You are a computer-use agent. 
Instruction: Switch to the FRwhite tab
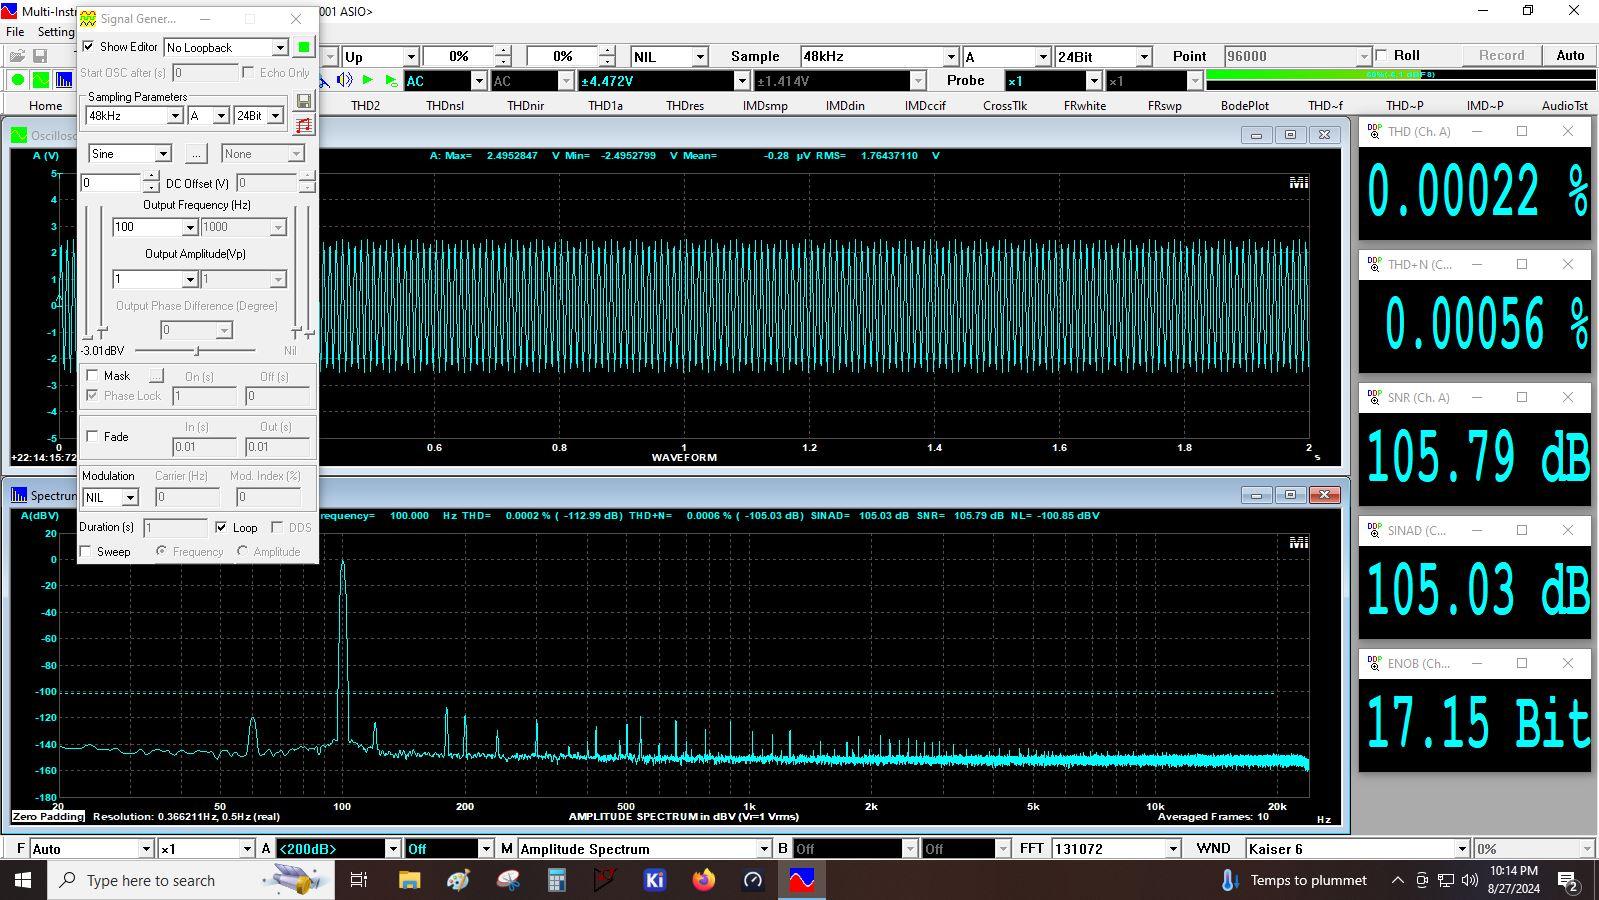click(1085, 105)
